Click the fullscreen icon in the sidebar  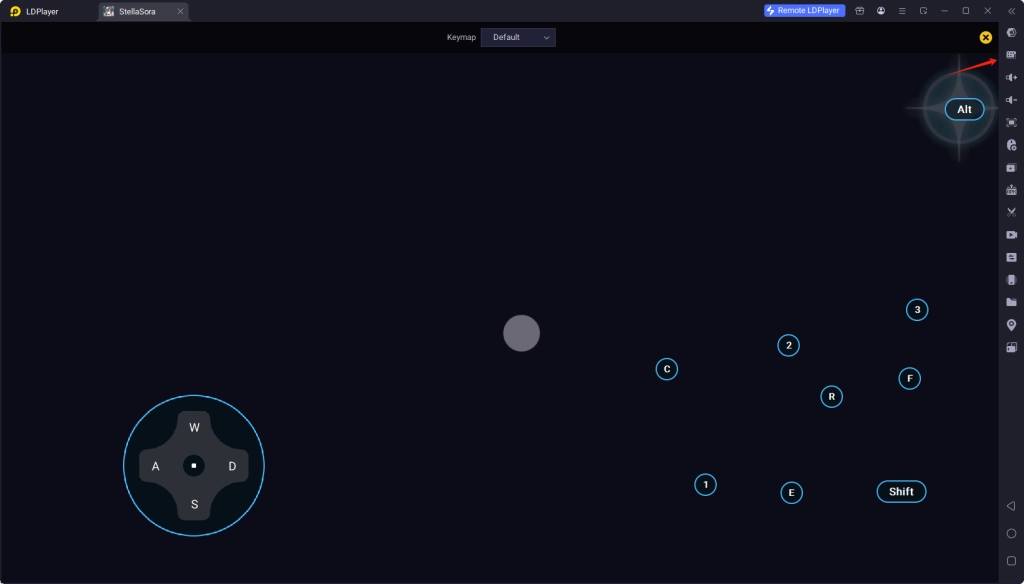click(x=1010, y=122)
